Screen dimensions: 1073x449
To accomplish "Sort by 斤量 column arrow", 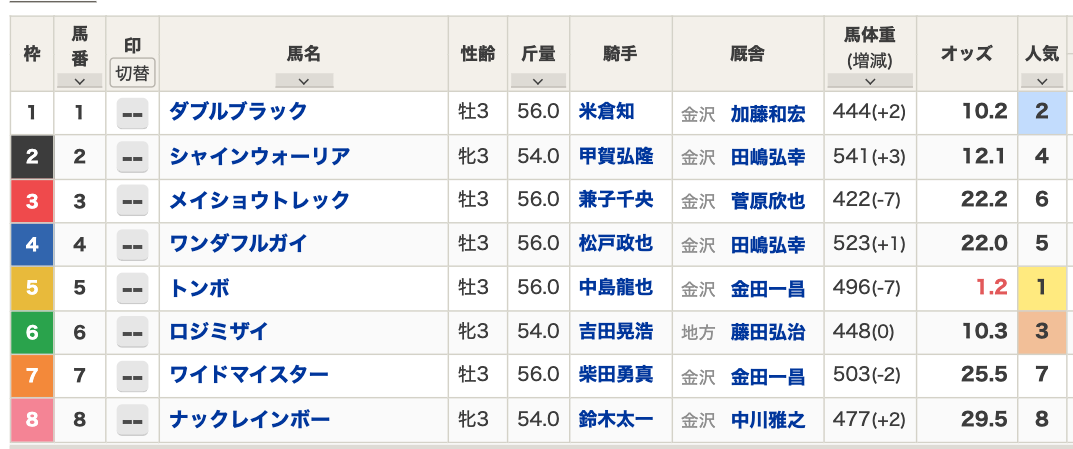I will click(538, 81).
